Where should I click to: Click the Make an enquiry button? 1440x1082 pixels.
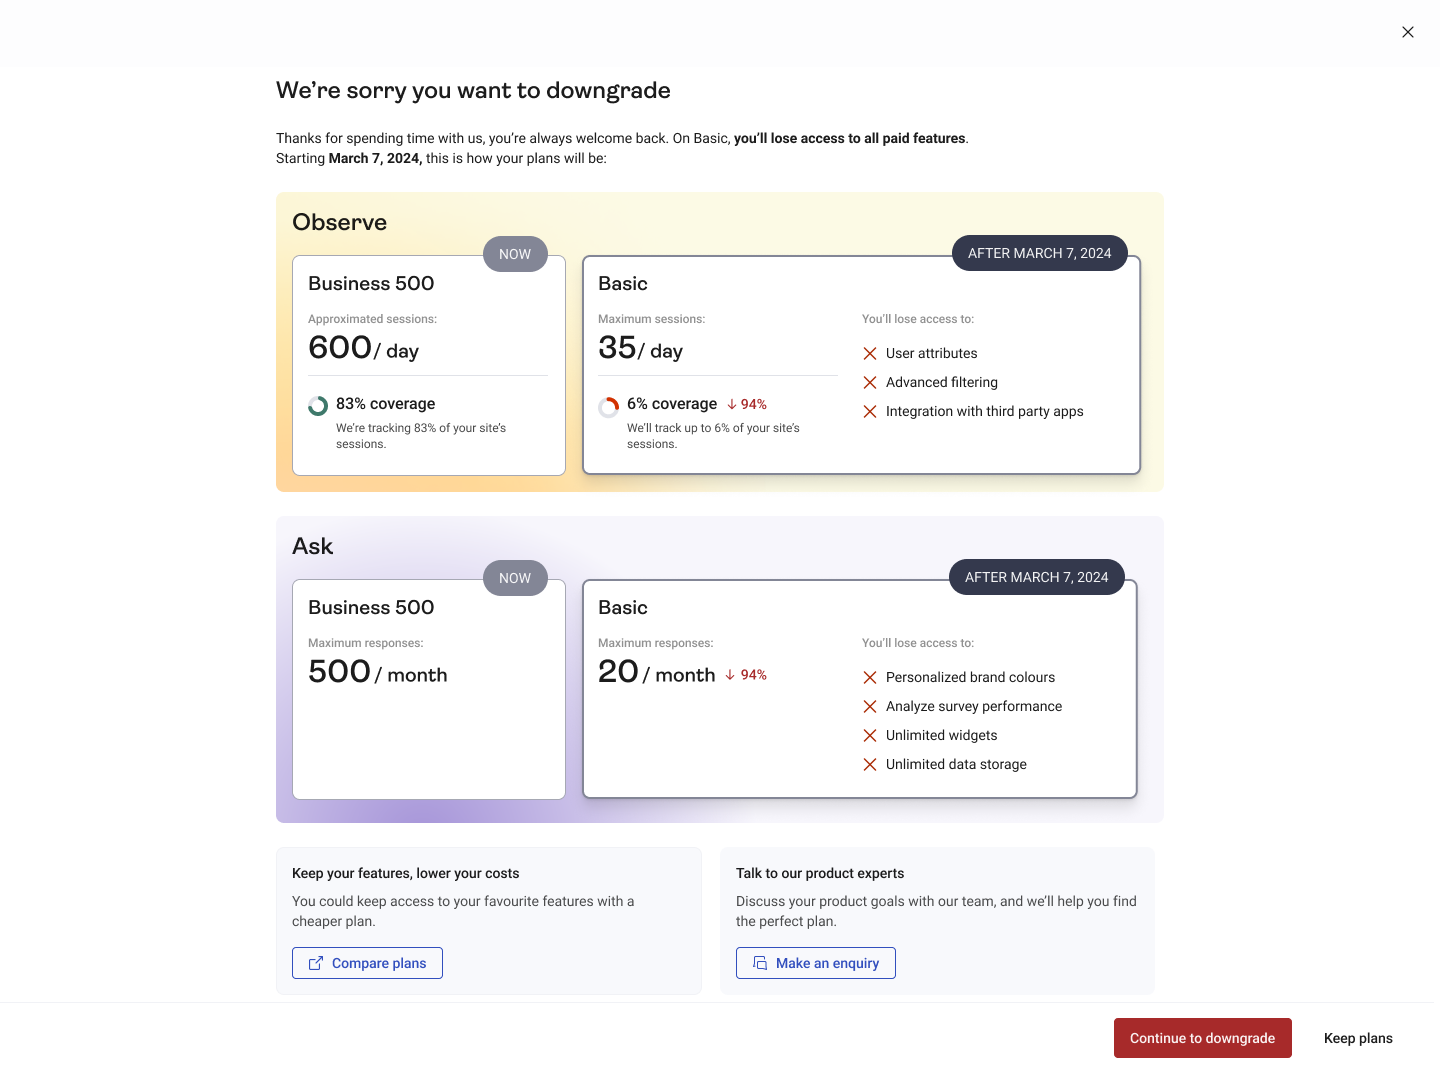tap(816, 963)
